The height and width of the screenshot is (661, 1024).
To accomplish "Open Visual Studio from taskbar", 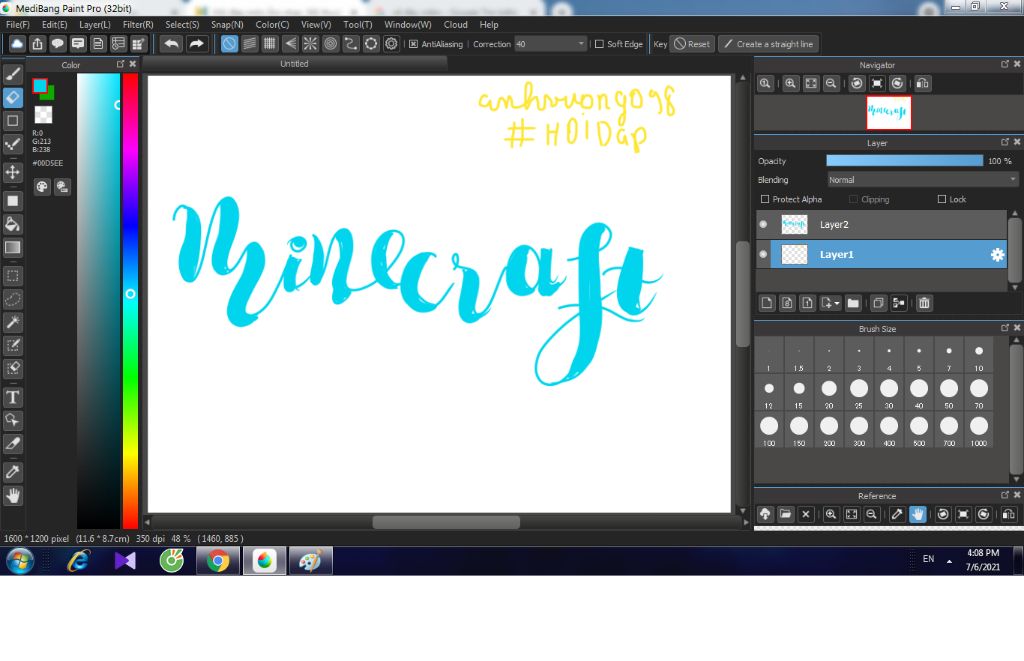I will coord(125,561).
